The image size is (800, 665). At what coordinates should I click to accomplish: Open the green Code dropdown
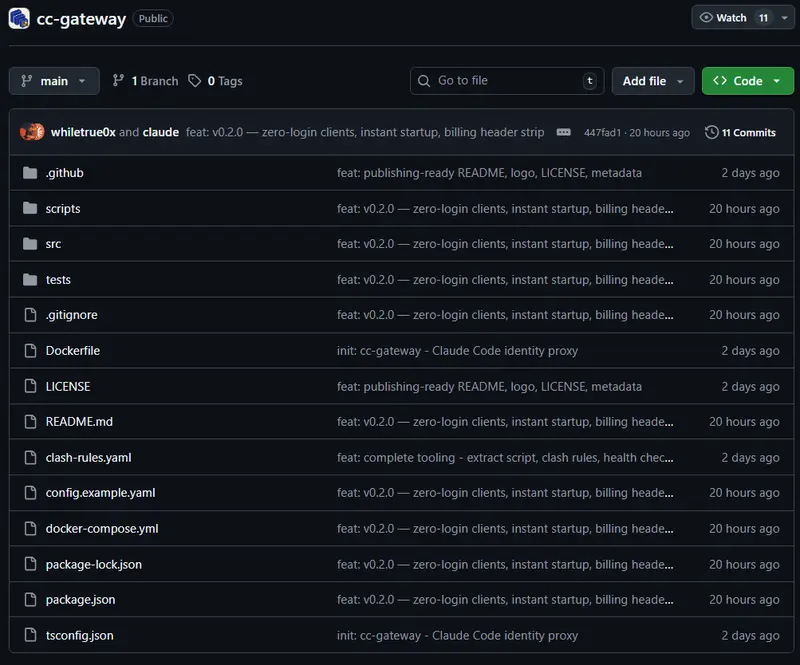(747, 81)
